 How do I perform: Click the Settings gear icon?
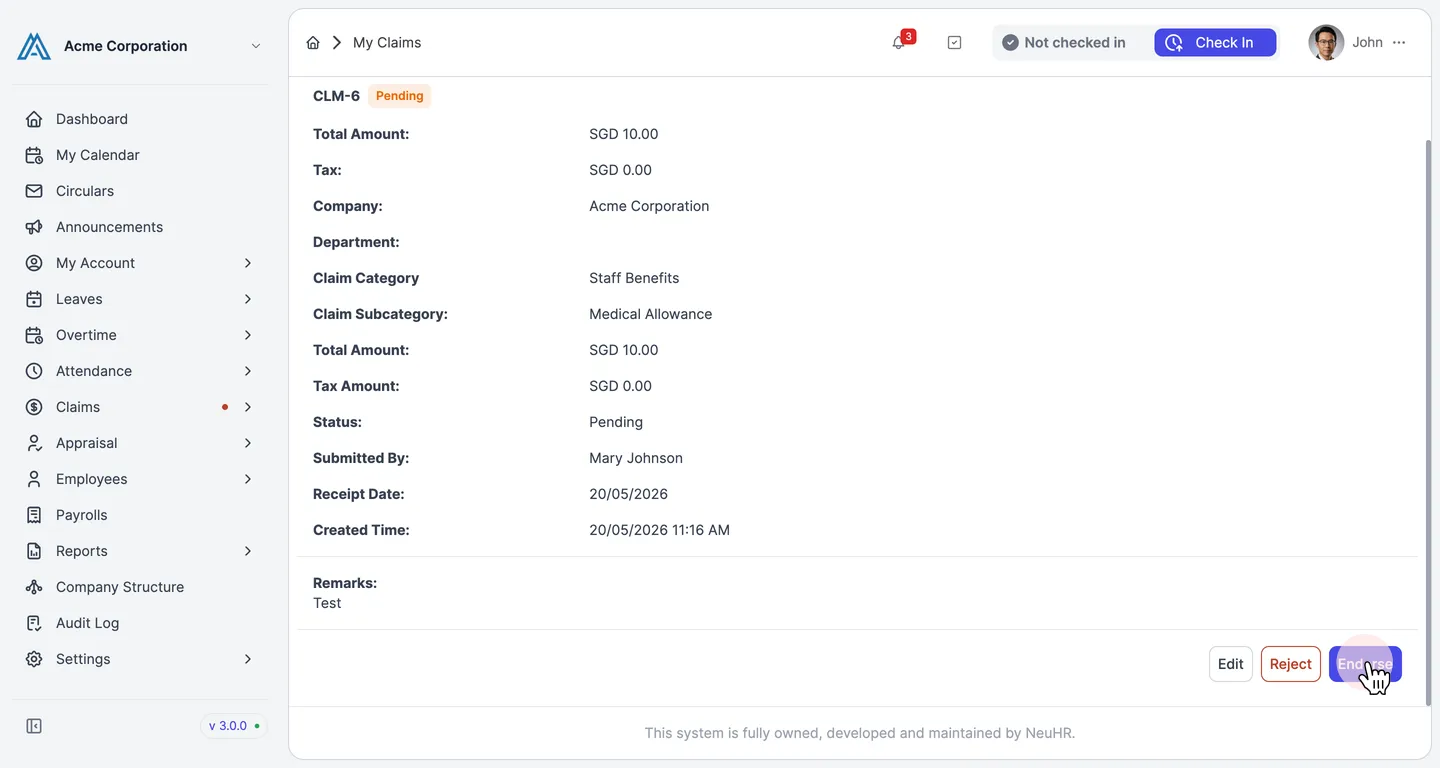pyautogui.click(x=34, y=659)
